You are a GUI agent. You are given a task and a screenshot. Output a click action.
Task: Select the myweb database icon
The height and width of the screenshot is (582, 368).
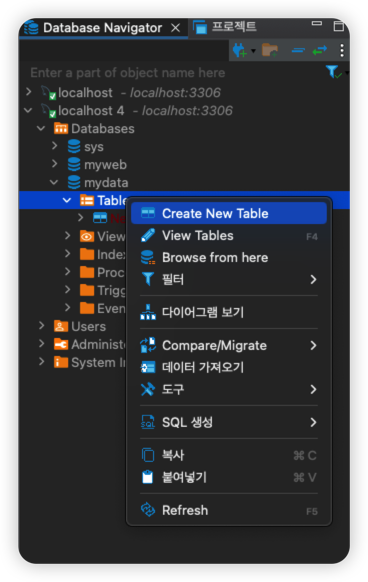pos(74,164)
